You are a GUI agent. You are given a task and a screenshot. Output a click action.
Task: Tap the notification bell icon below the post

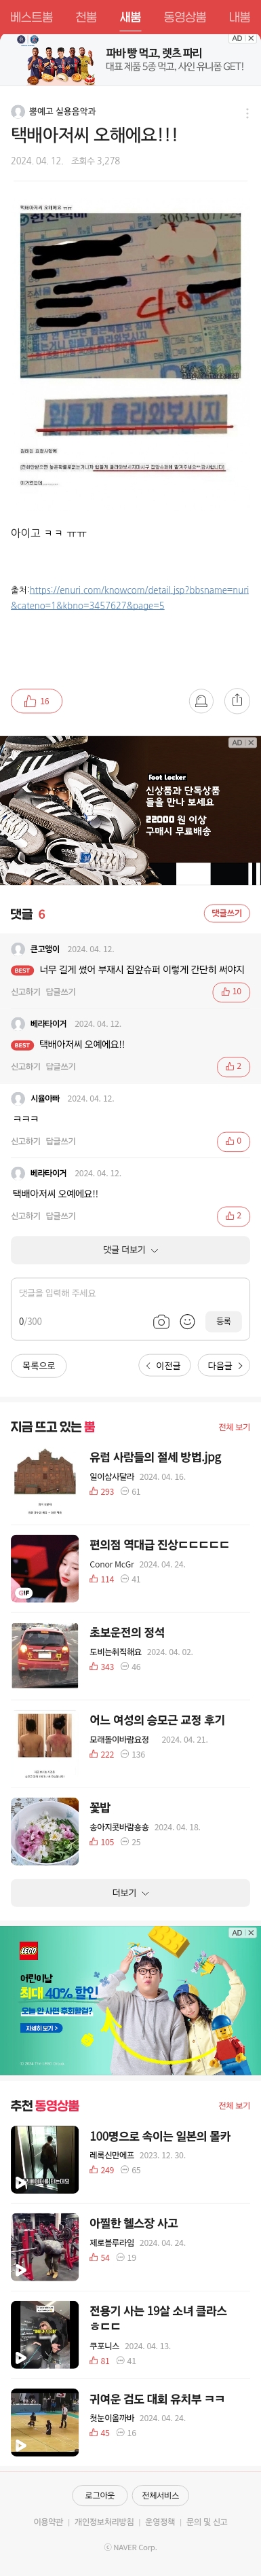click(201, 701)
